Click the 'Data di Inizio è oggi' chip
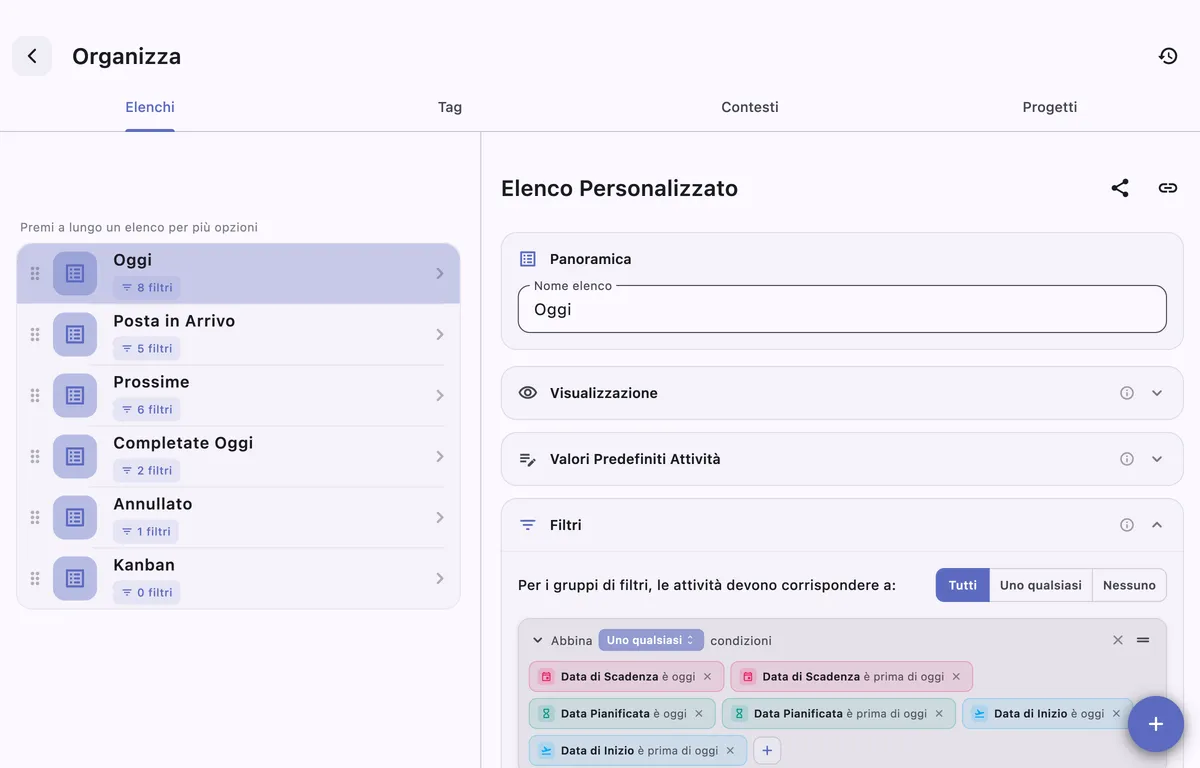Viewport: 1200px width, 768px height. 1047,714
